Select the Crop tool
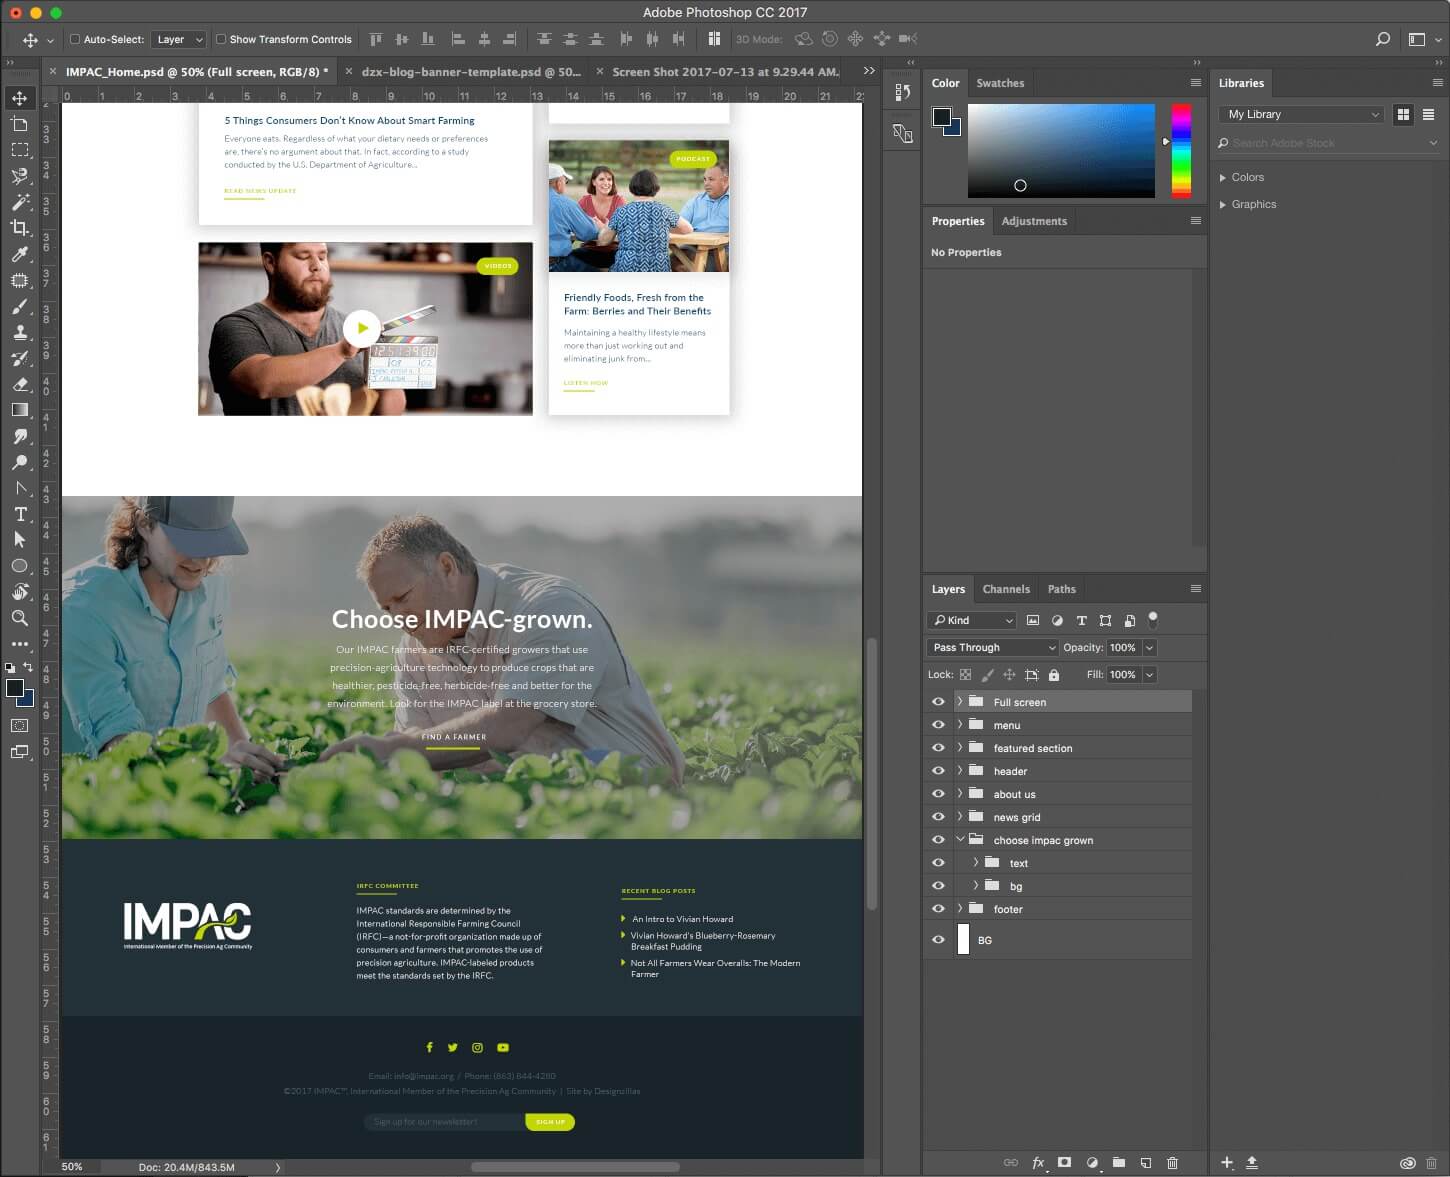1450x1177 pixels. (x=20, y=228)
